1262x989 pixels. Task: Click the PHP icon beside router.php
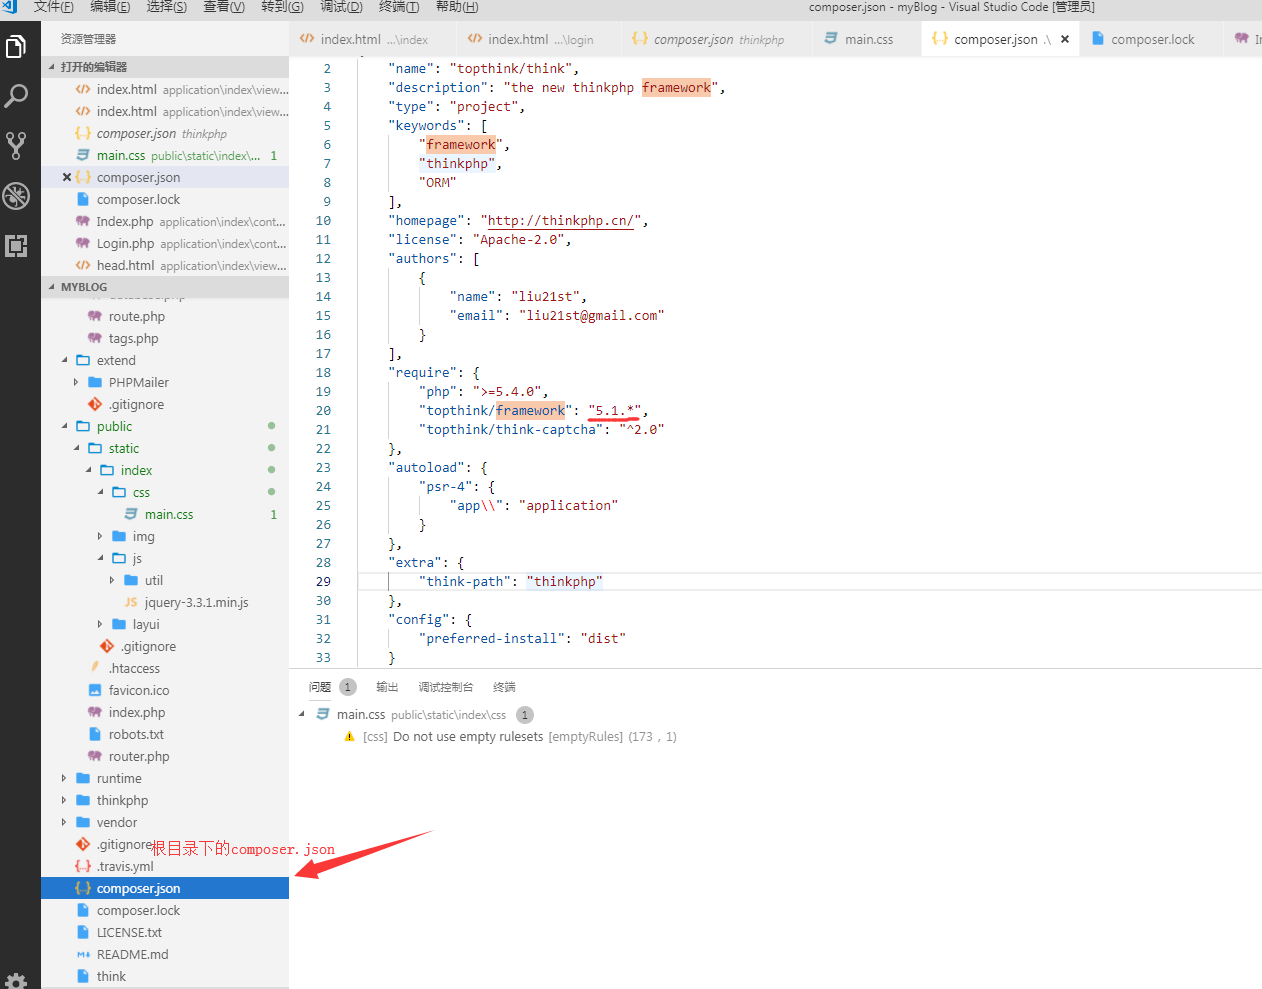click(x=95, y=756)
